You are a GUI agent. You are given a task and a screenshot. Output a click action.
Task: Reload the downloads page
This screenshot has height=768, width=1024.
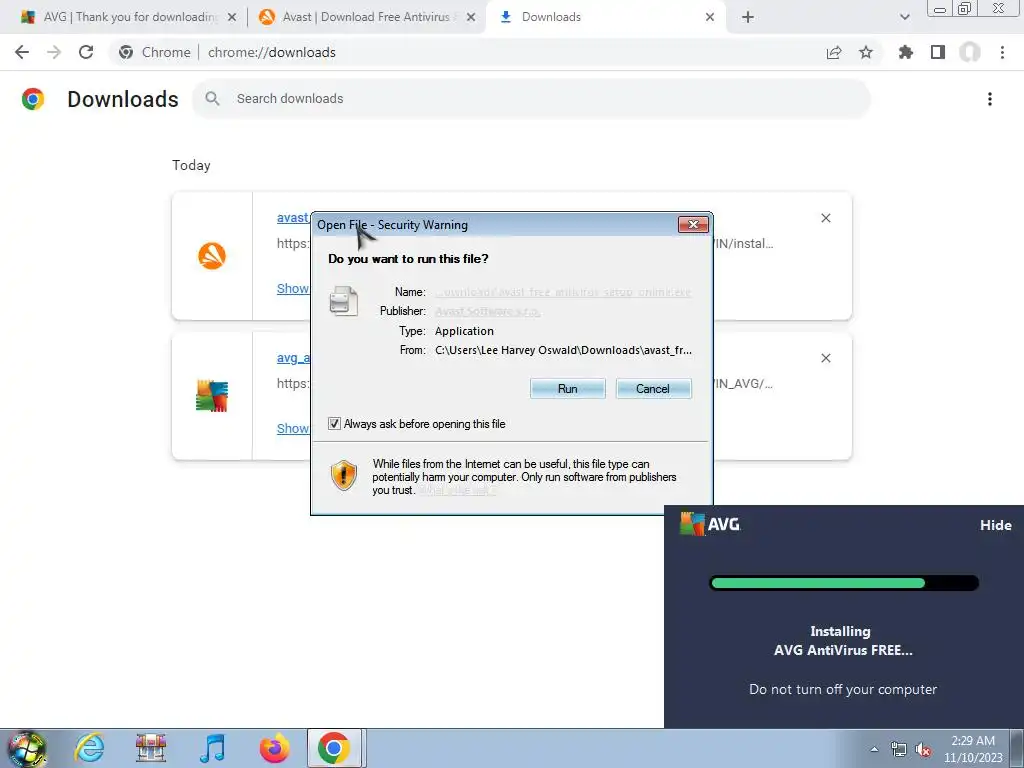point(86,52)
